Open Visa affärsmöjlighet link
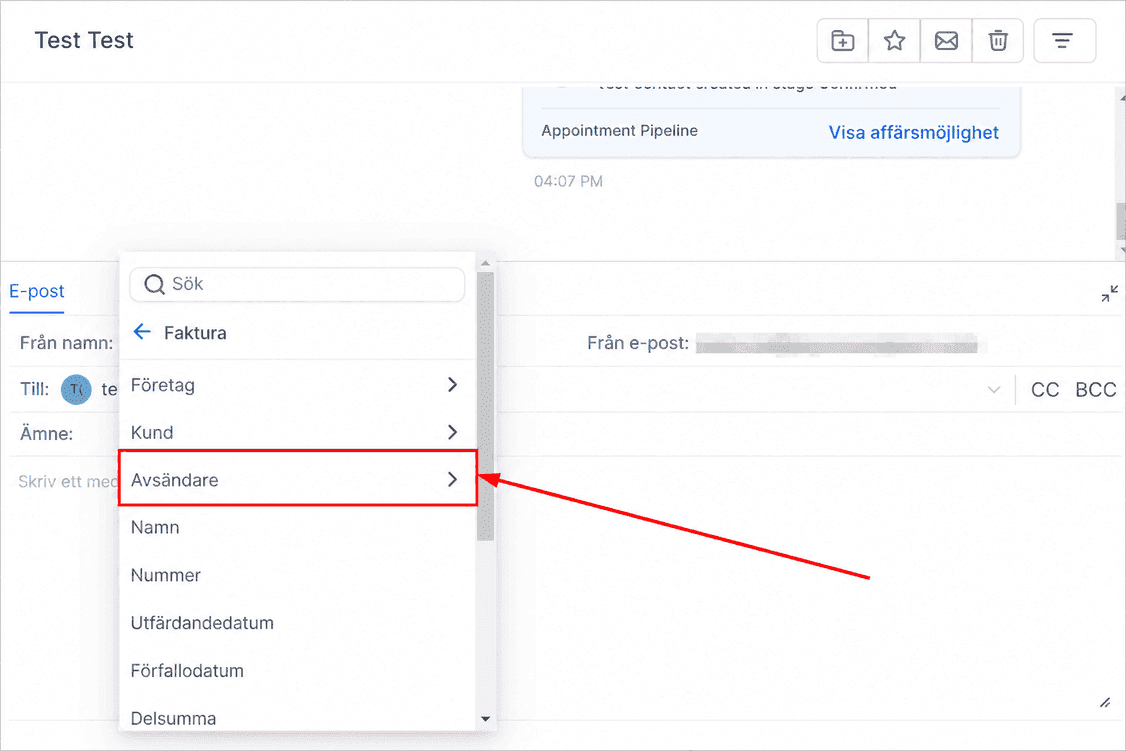Viewport: 1126px width, 751px height. point(913,132)
